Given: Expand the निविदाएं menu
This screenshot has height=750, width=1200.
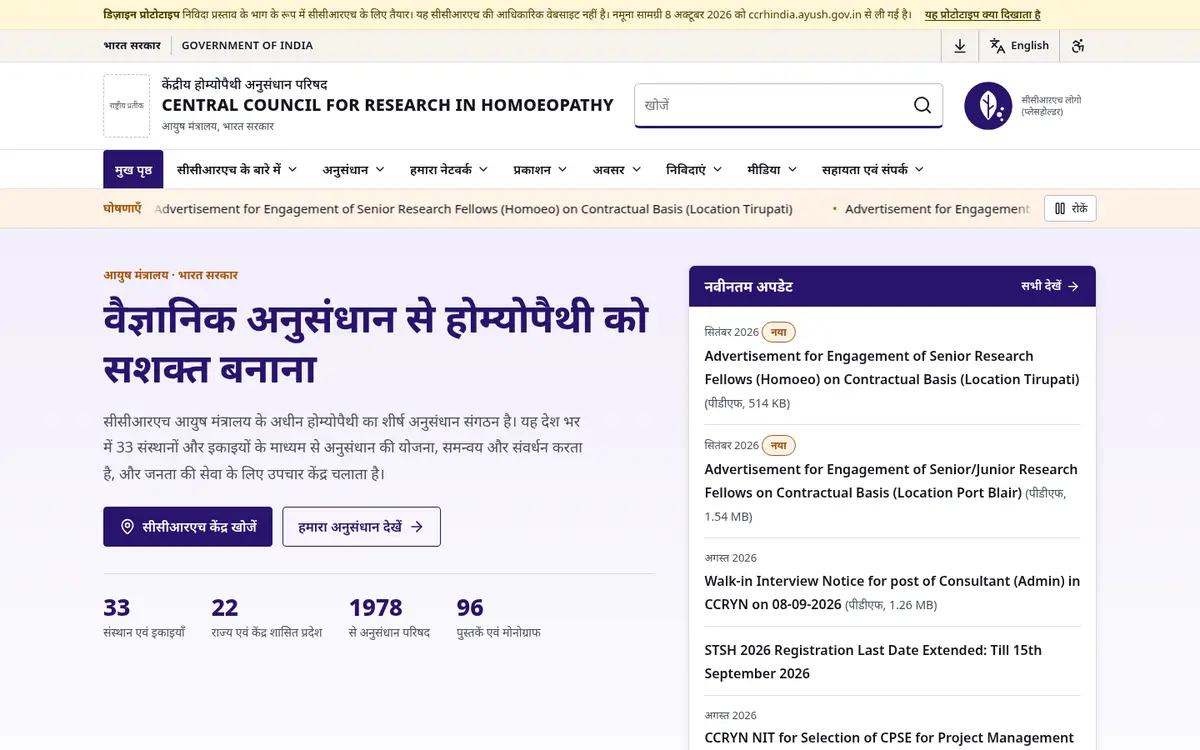Looking at the screenshot, I should click(x=694, y=170).
